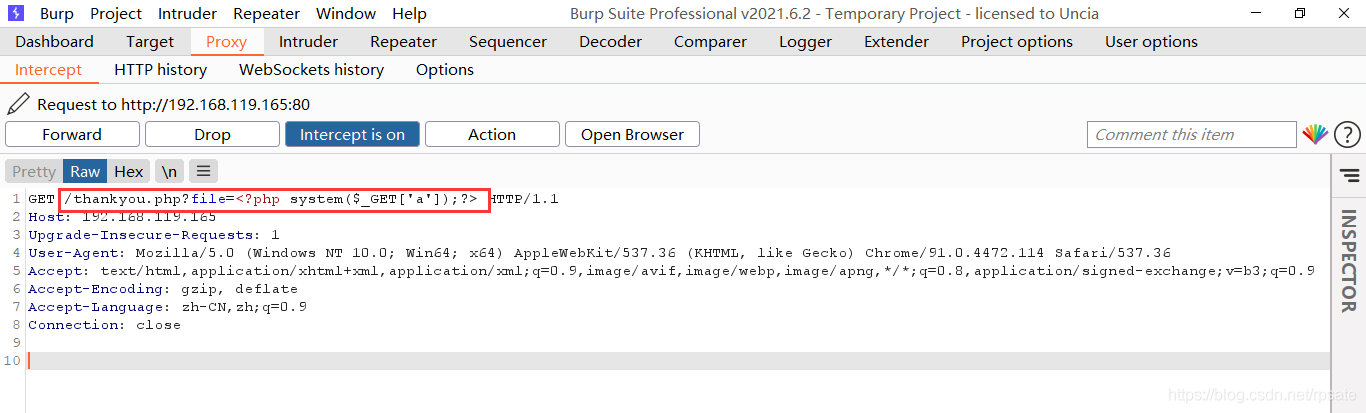Viewport: 1366px width, 413px height.
Task: Switch to the Repeater tab
Action: [x=403, y=41]
